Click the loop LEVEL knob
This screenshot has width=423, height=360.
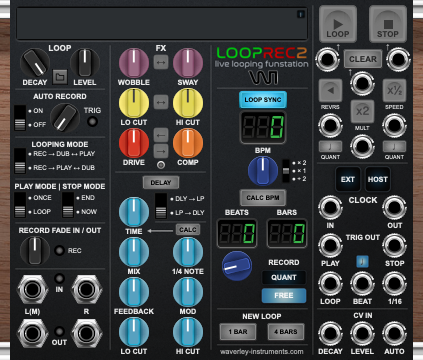click(85, 63)
